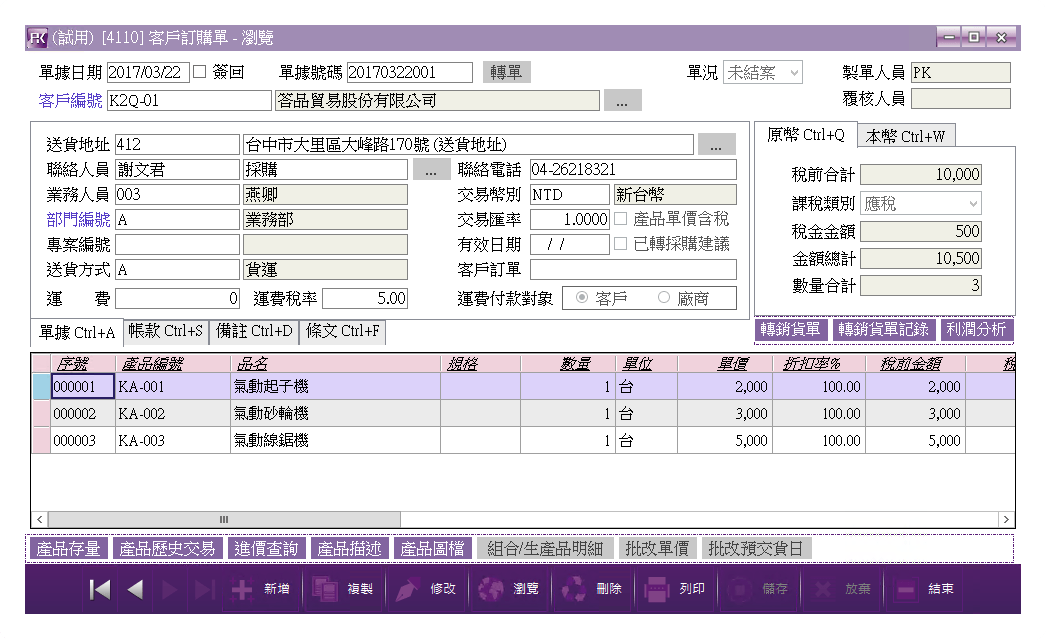The height and width of the screenshot is (640, 1046).
Task: Click the 轉銷貨單 button
Action: click(790, 329)
